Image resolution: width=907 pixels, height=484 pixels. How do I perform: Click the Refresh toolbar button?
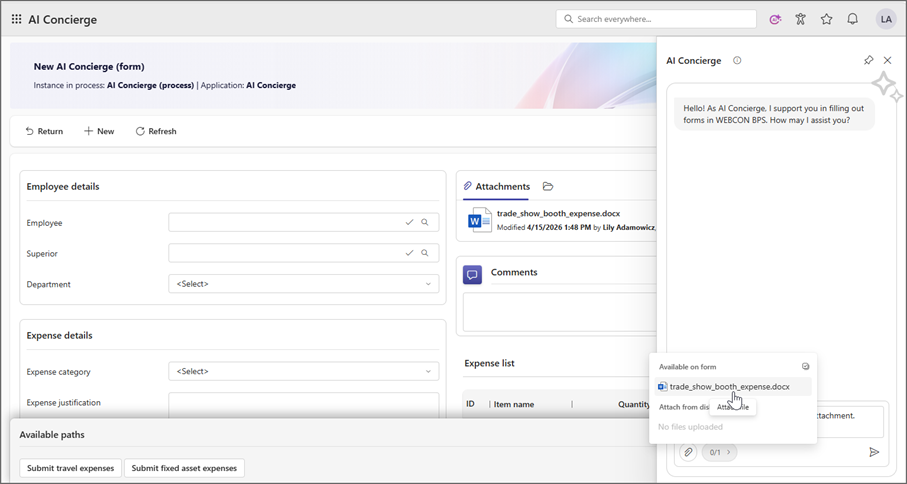pos(156,131)
